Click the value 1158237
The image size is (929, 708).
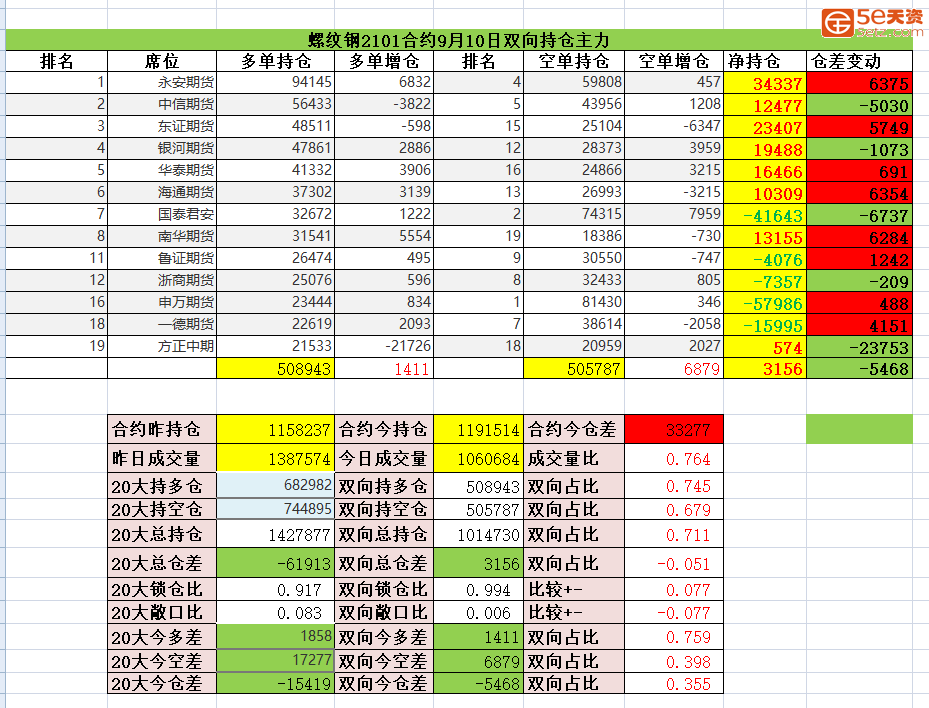276,429
